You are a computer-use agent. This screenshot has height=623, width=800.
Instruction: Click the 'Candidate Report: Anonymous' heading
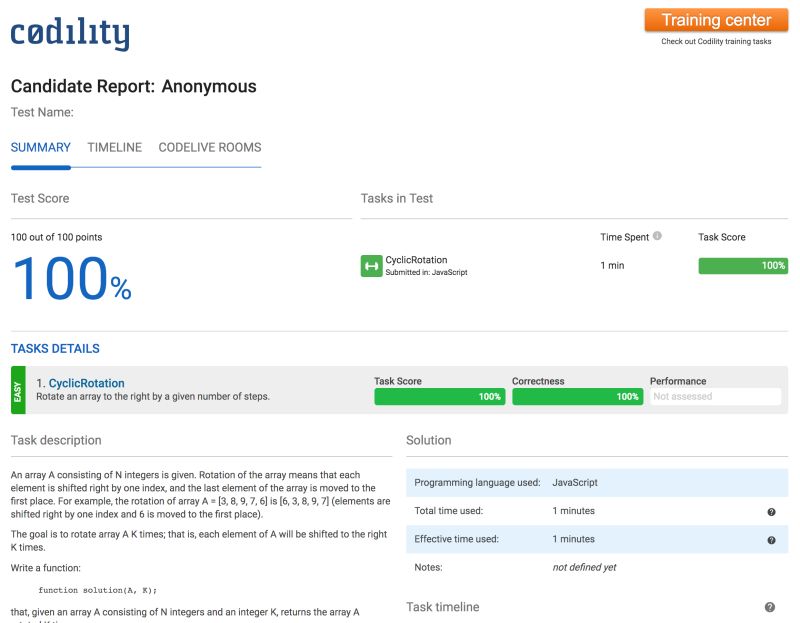click(134, 86)
